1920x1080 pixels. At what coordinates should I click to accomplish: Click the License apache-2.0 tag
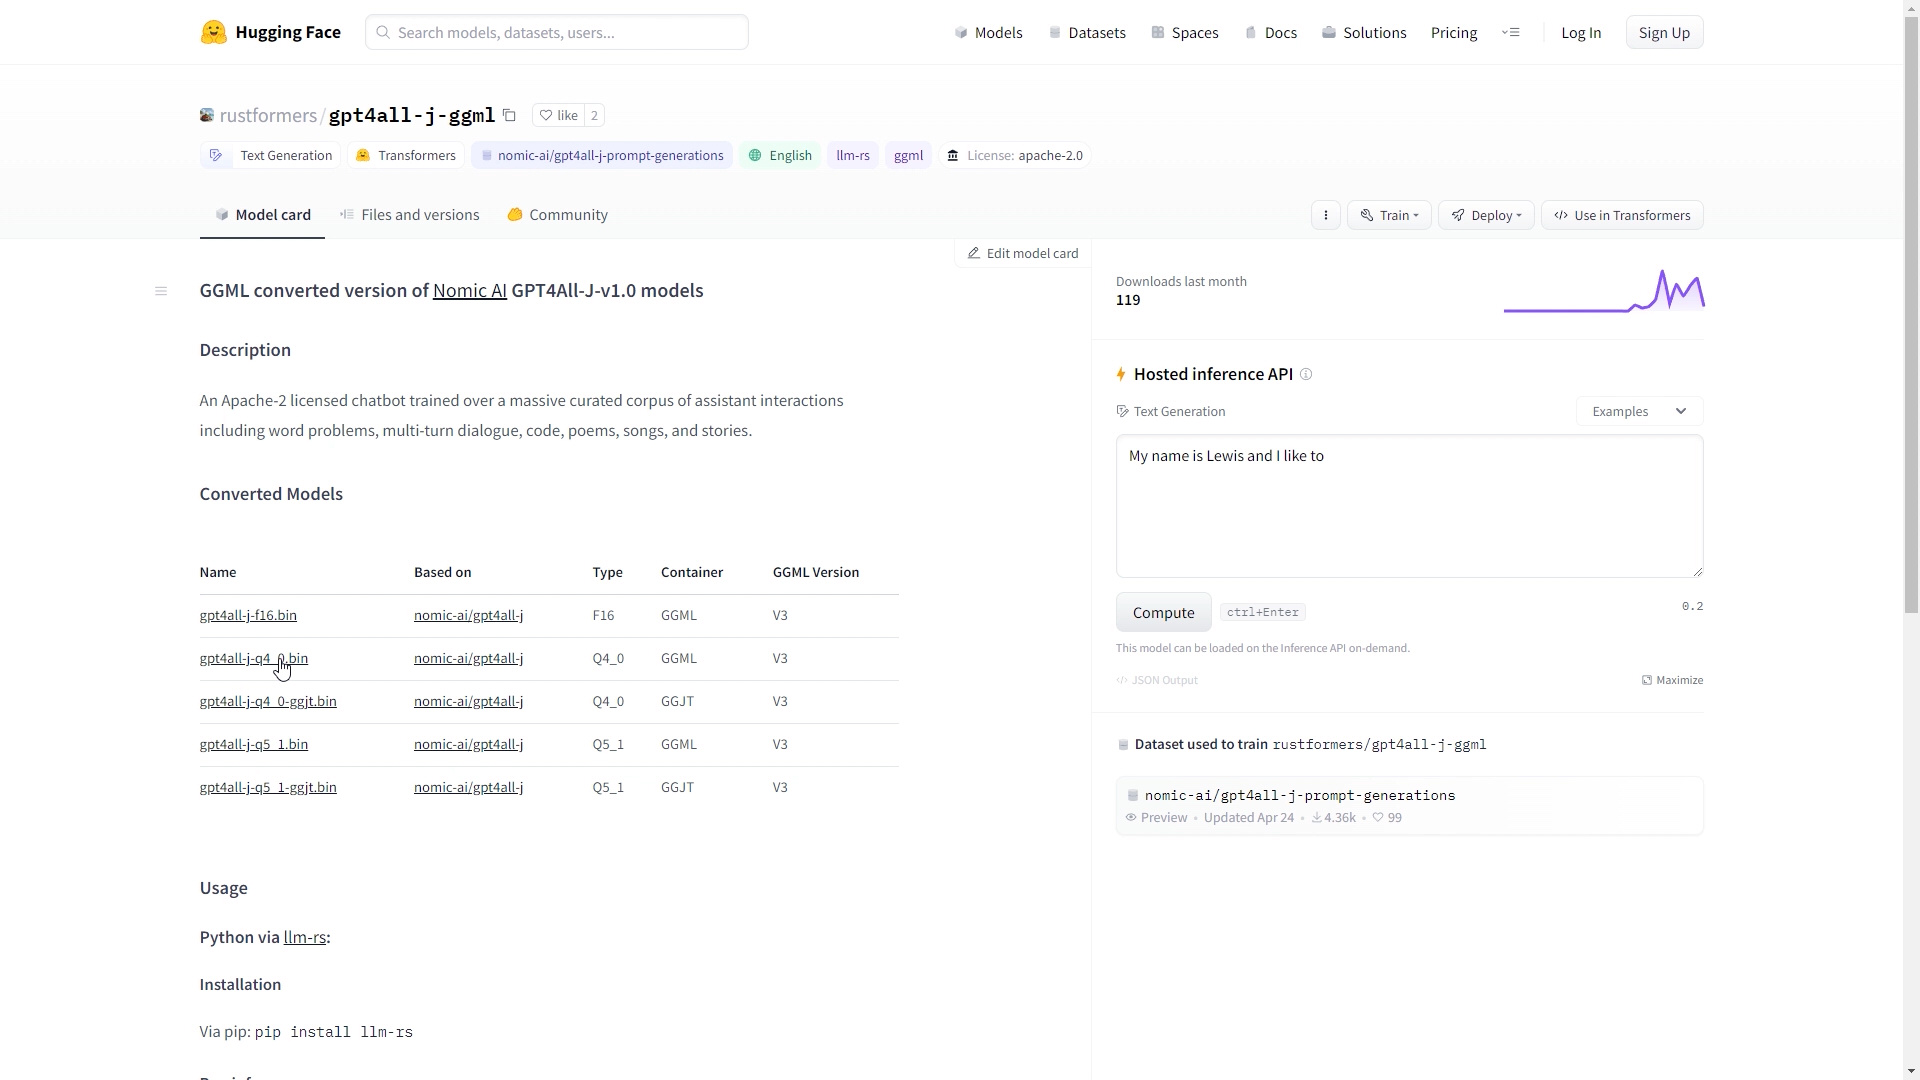[x=1015, y=156]
